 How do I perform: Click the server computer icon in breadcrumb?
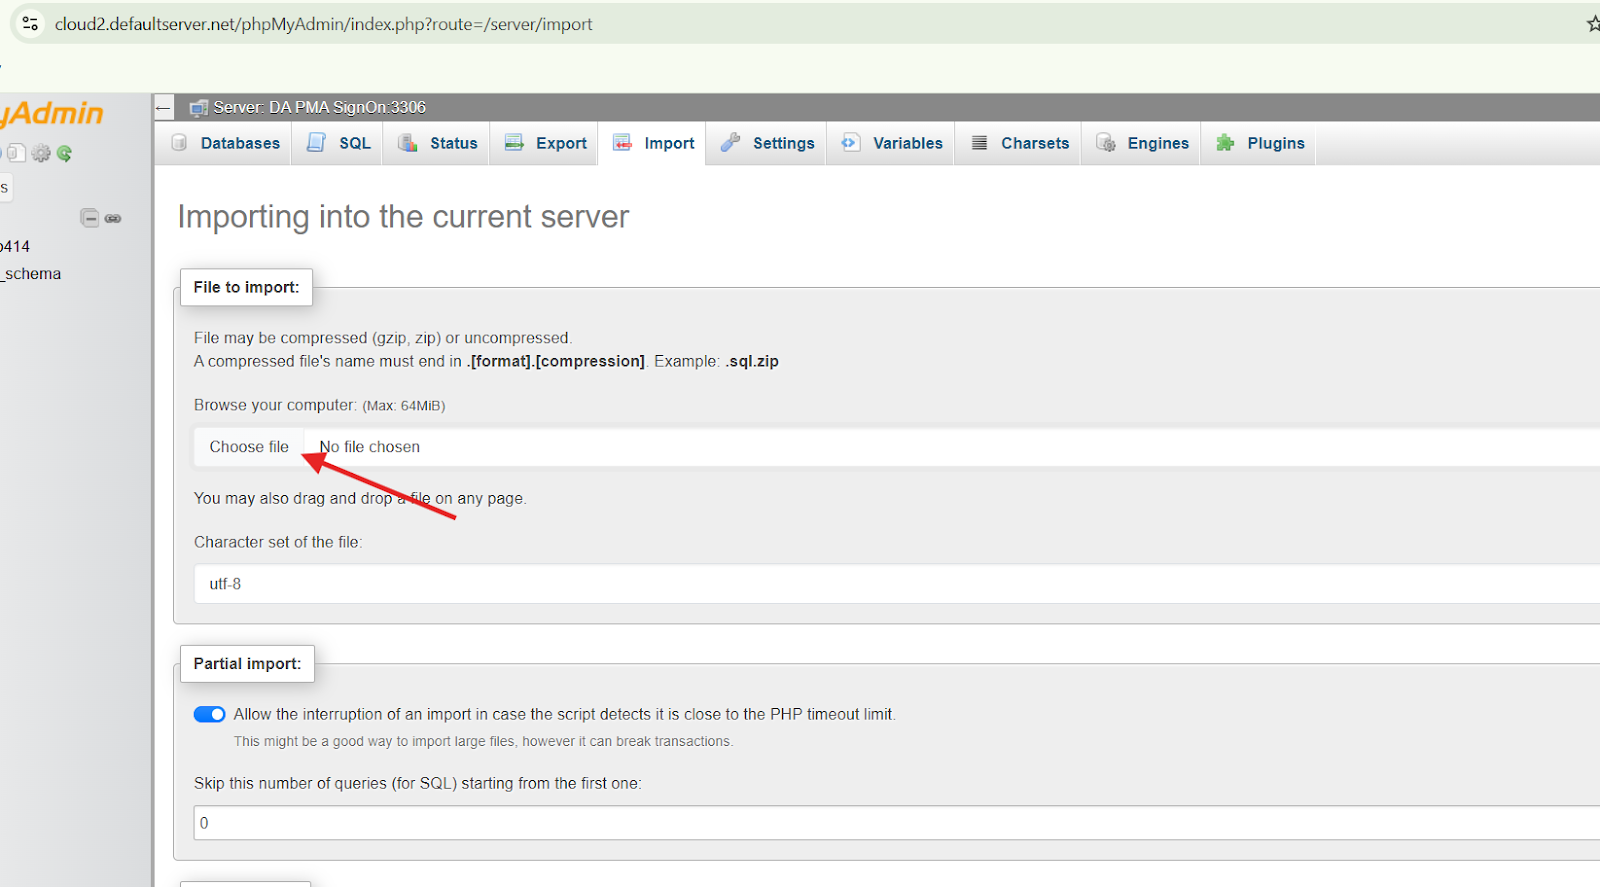point(199,108)
